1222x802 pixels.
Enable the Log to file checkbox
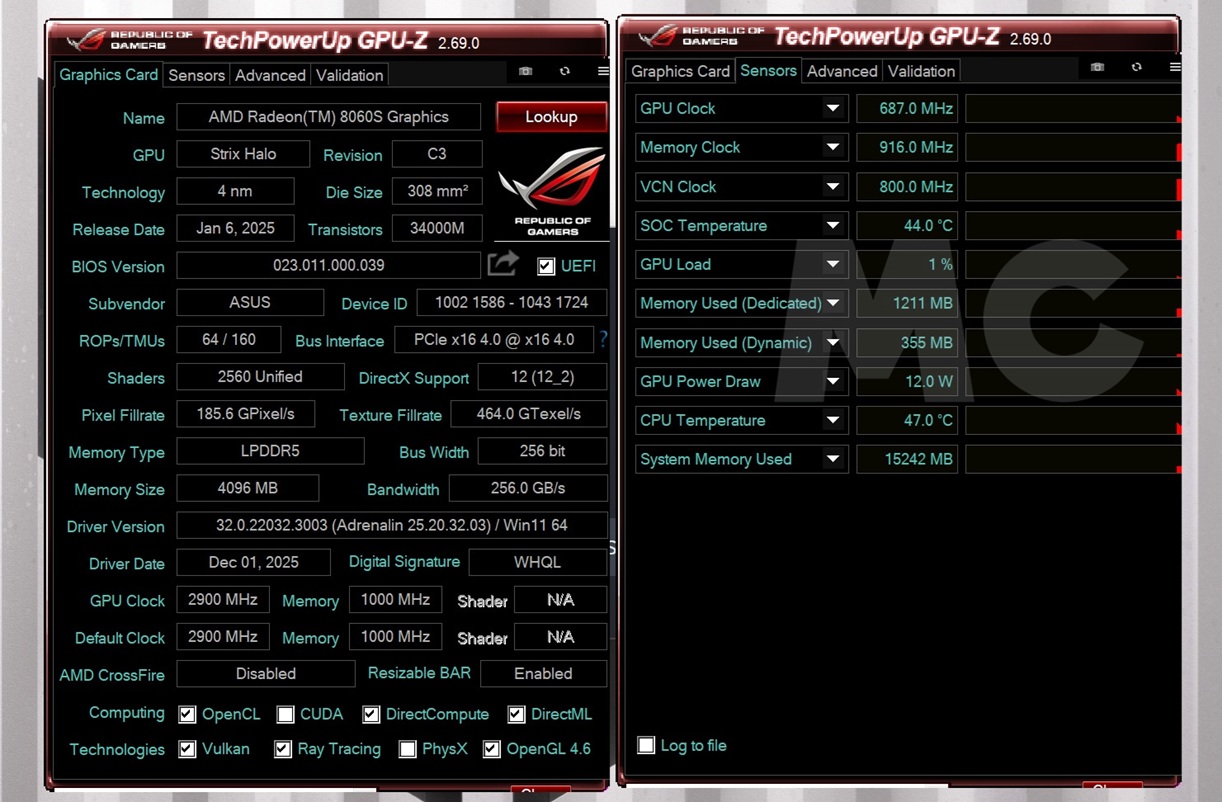pos(646,745)
